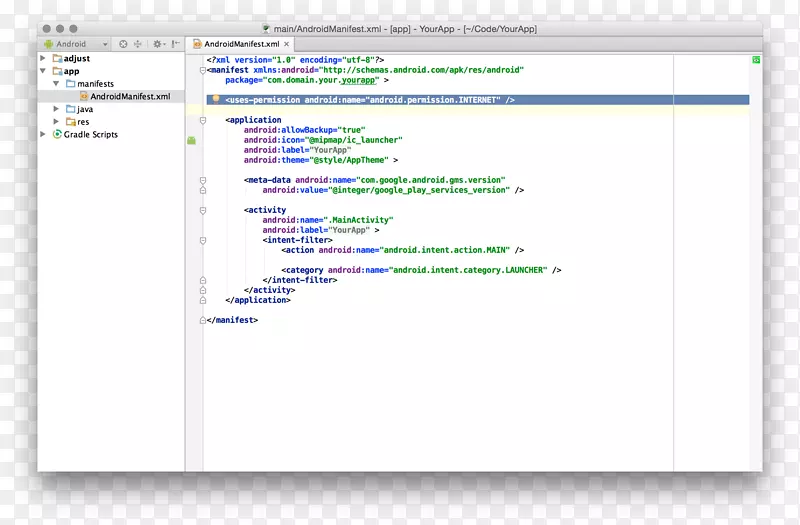
Task: Close the AndroidManifest.xml tab
Action: pyautogui.click(x=286, y=44)
